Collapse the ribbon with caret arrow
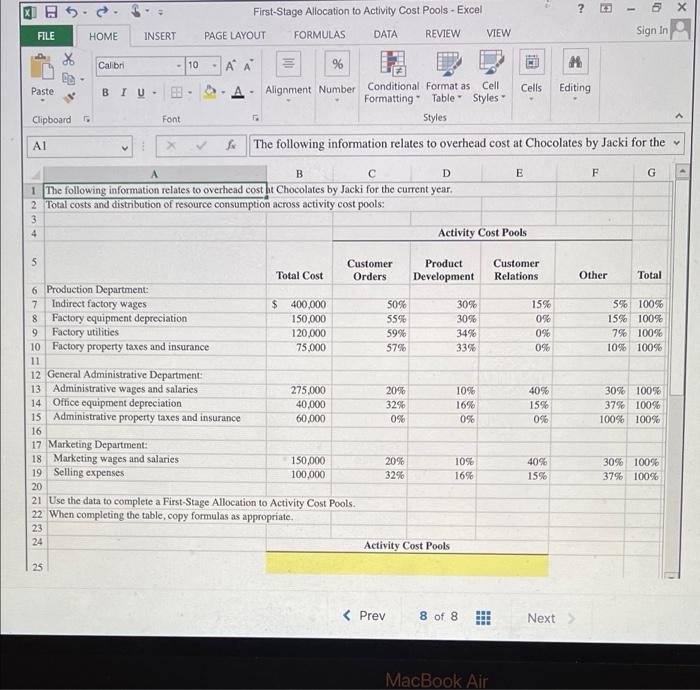This screenshot has height=690, width=700. click(679, 116)
